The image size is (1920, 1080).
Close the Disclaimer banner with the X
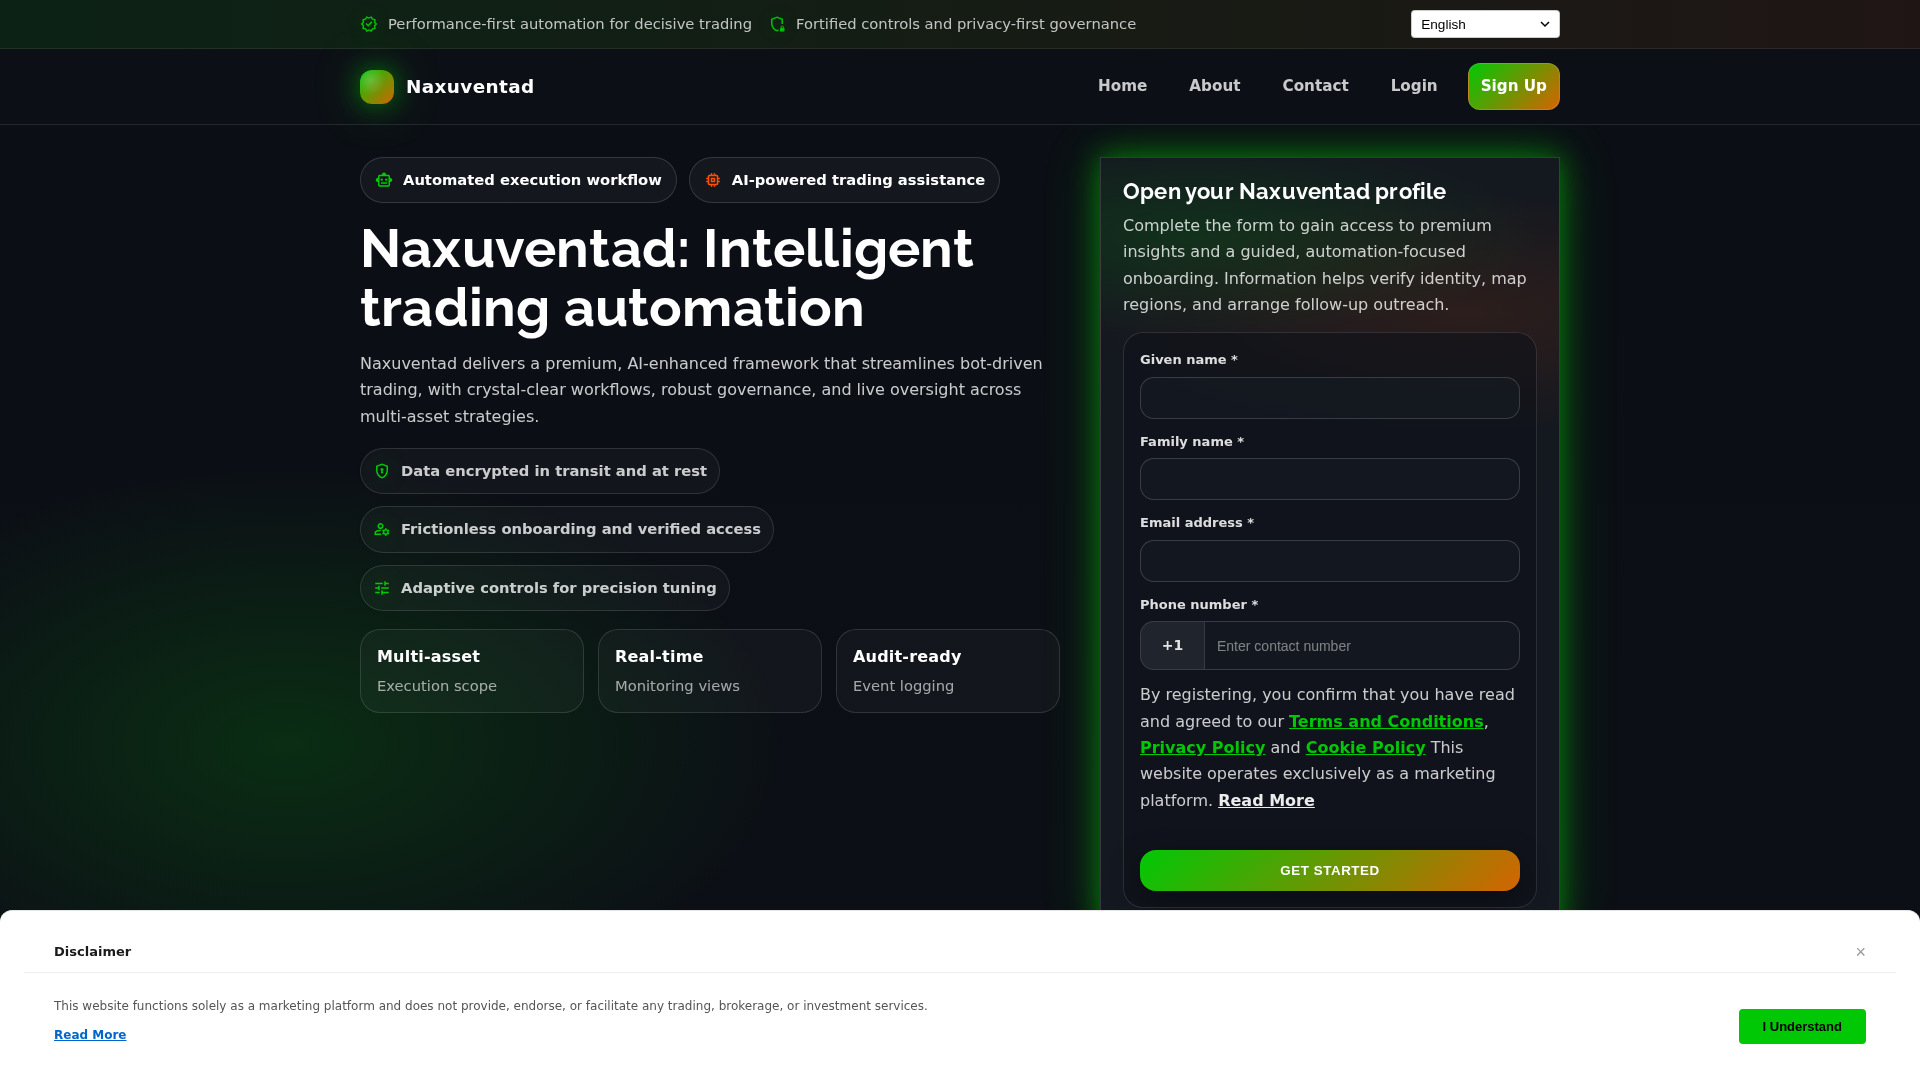1861,952
